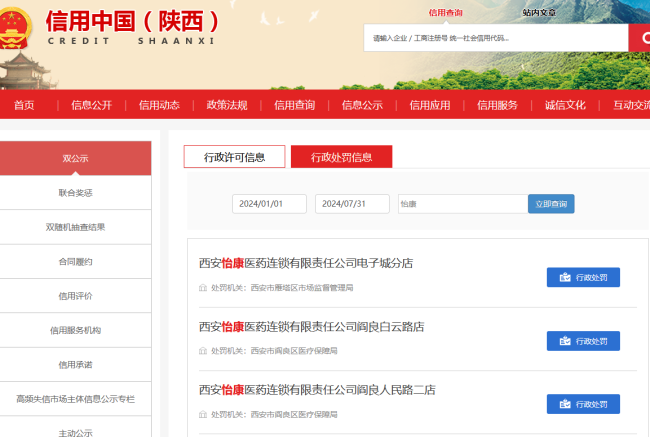This screenshot has height=437, width=650.
Task: Click the start date field 2024/01/01
Action: pyautogui.click(x=269, y=204)
